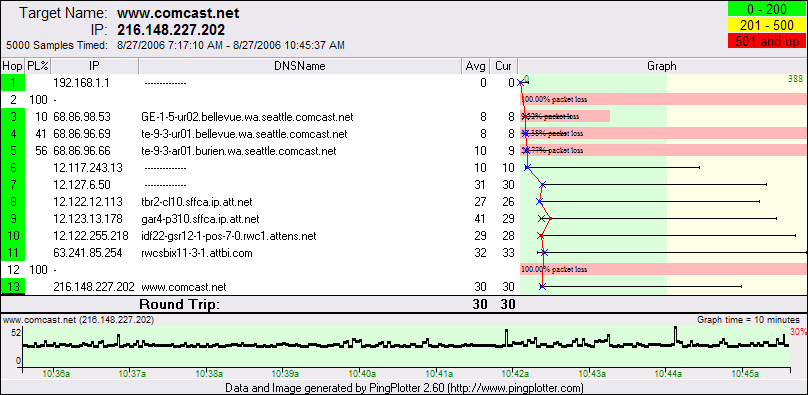The image size is (808, 395).
Task: Click the 5000 Samples Timed label
Action: pos(57,45)
